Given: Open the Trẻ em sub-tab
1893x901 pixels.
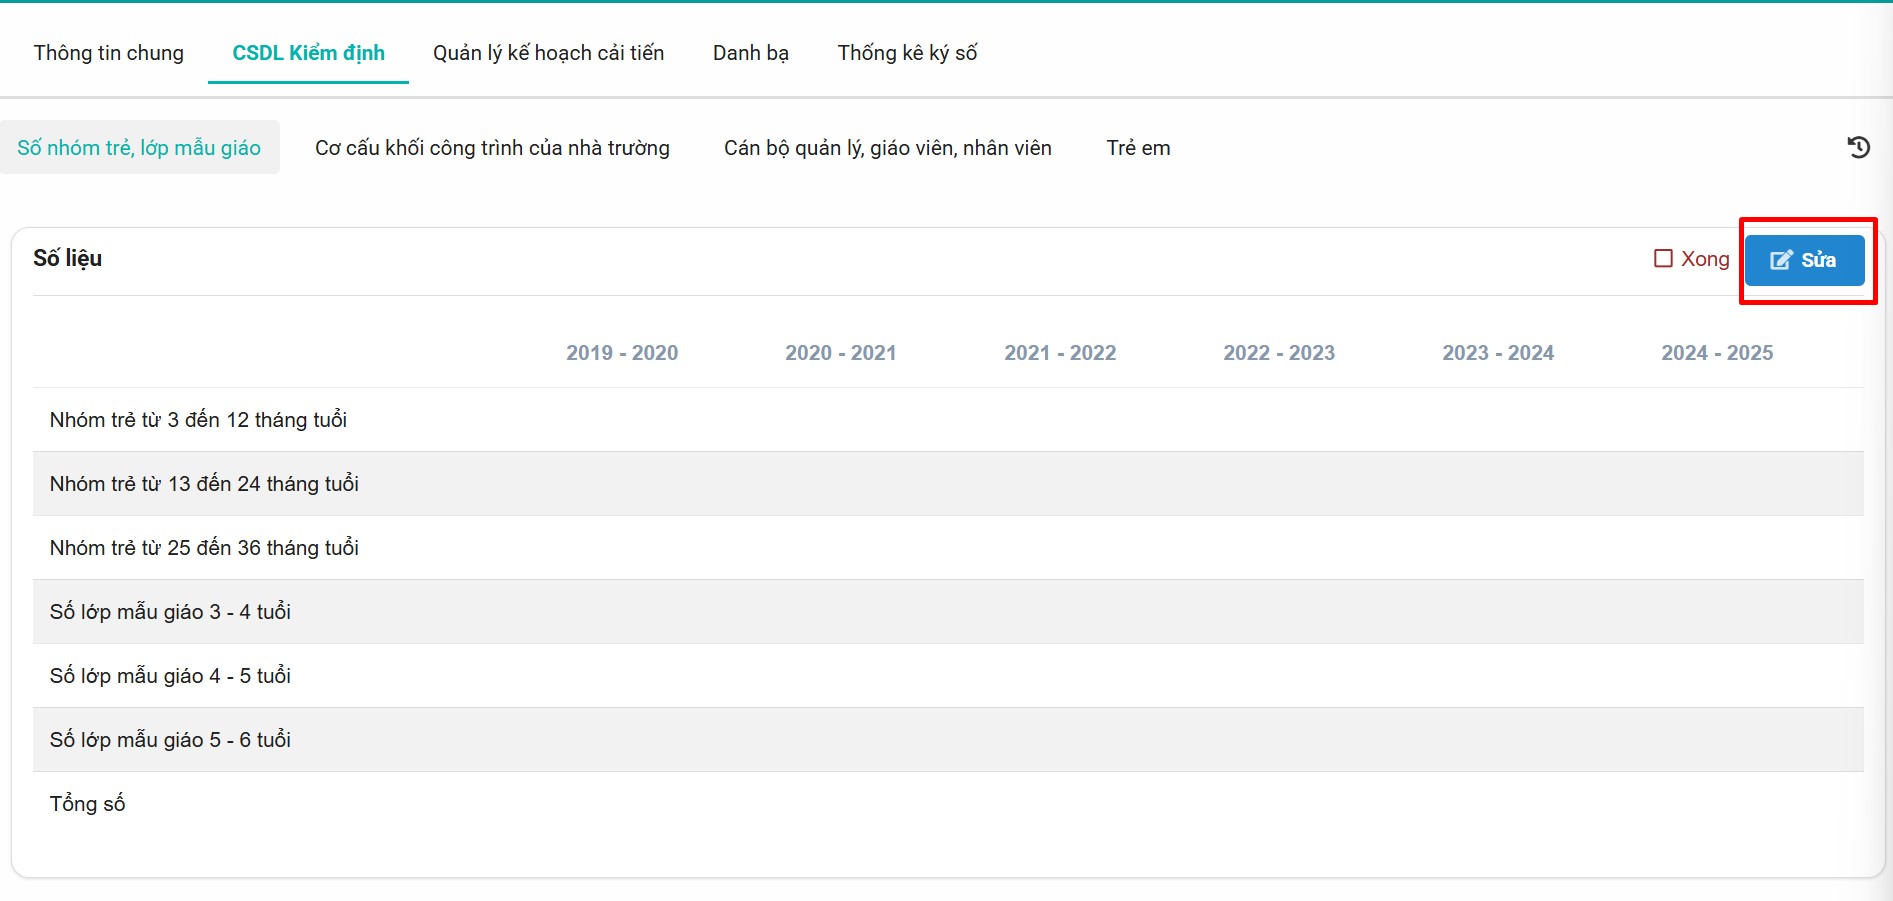Looking at the screenshot, I should (1138, 148).
